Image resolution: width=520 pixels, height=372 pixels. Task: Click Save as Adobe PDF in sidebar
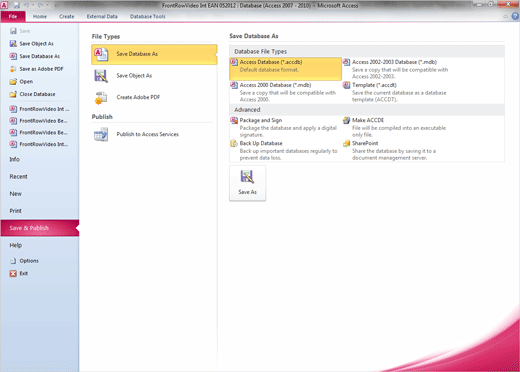click(x=41, y=69)
